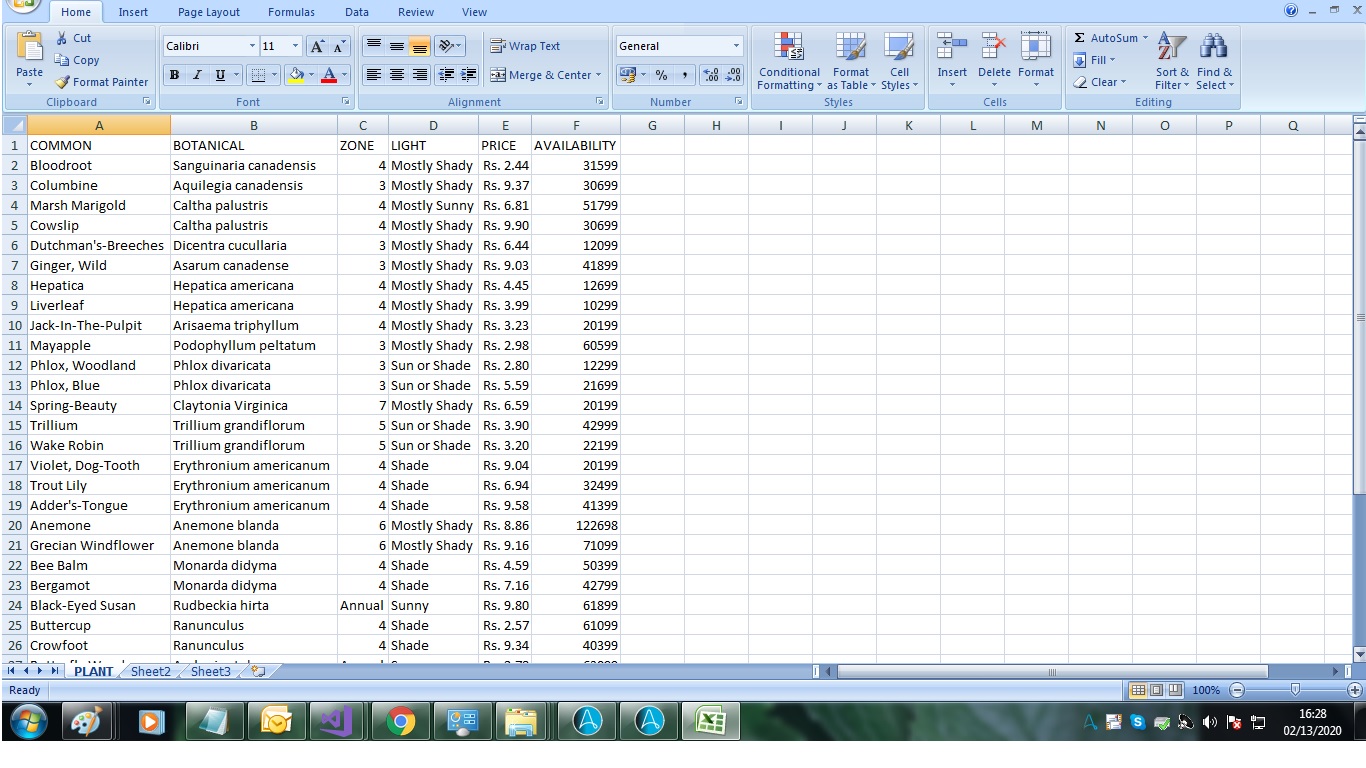The width and height of the screenshot is (1366, 768).
Task: Center-align text horizontally in cells
Action: pyautogui.click(x=397, y=75)
